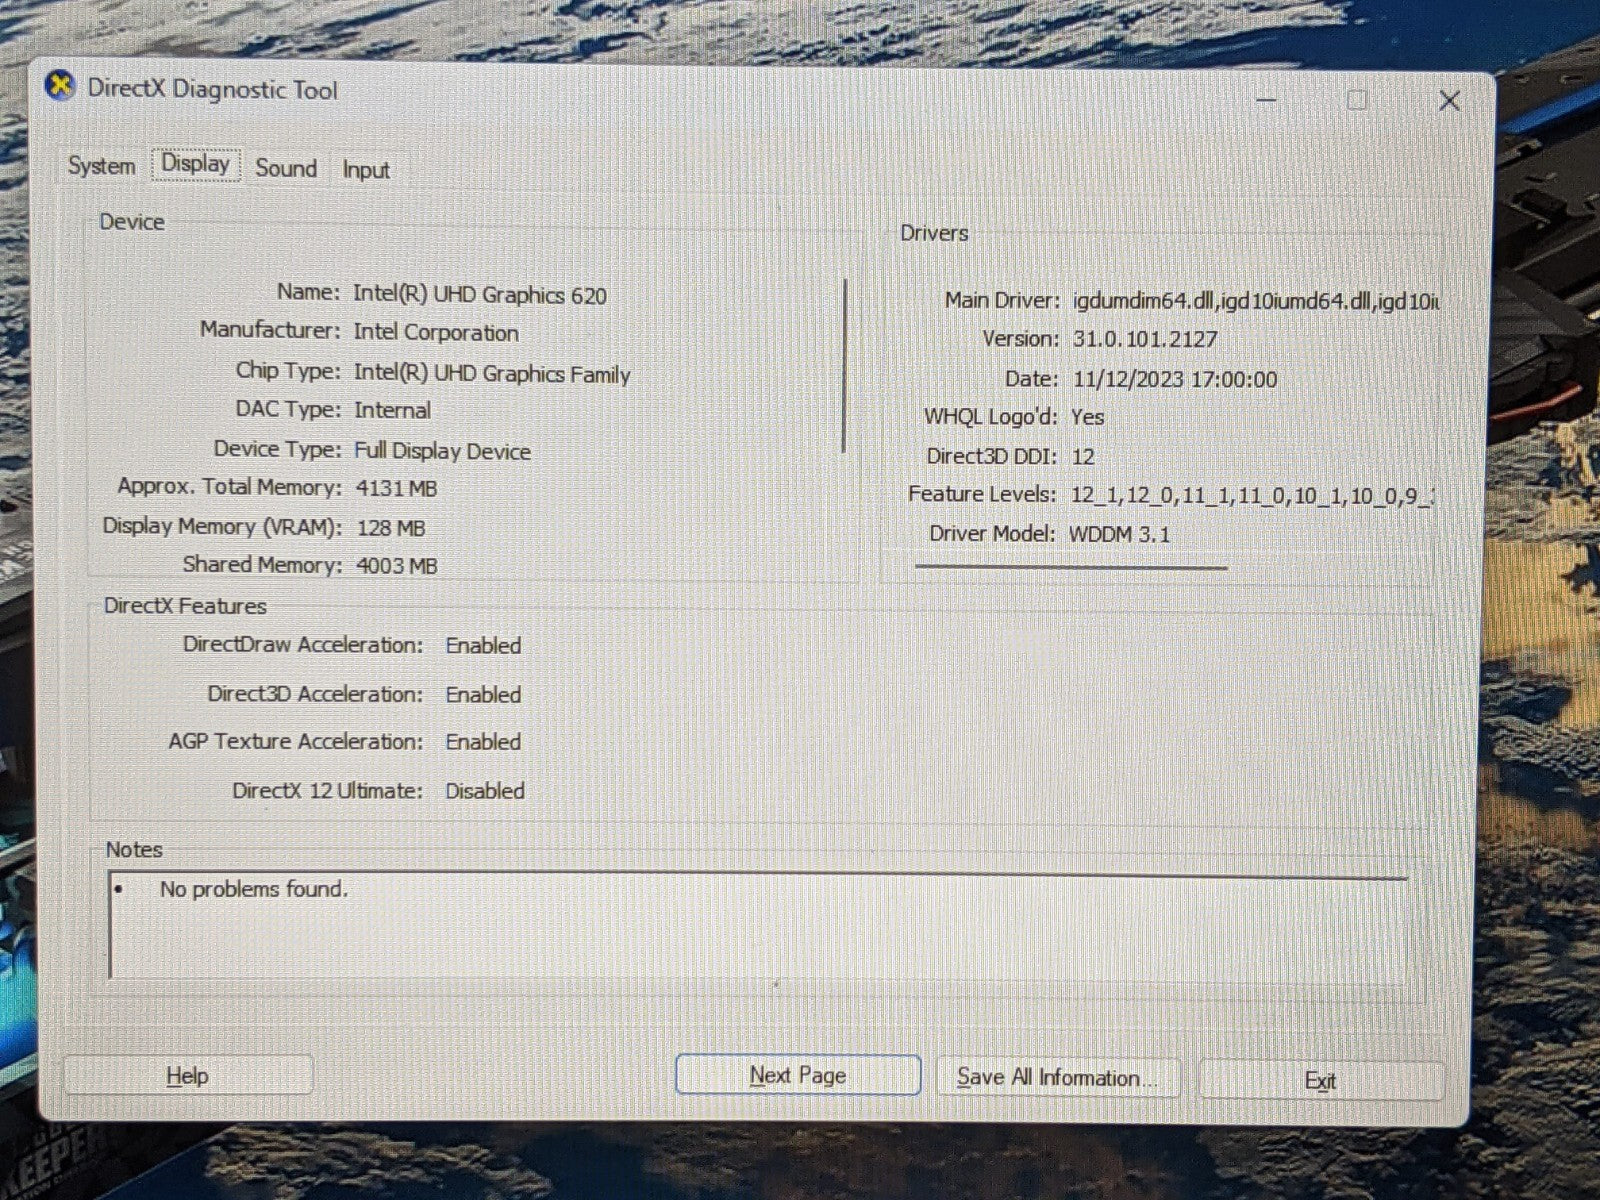Click Save All Information button
Image resolution: width=1600 pixels, height=1200 pixels.
[x=1057, y=1077]
